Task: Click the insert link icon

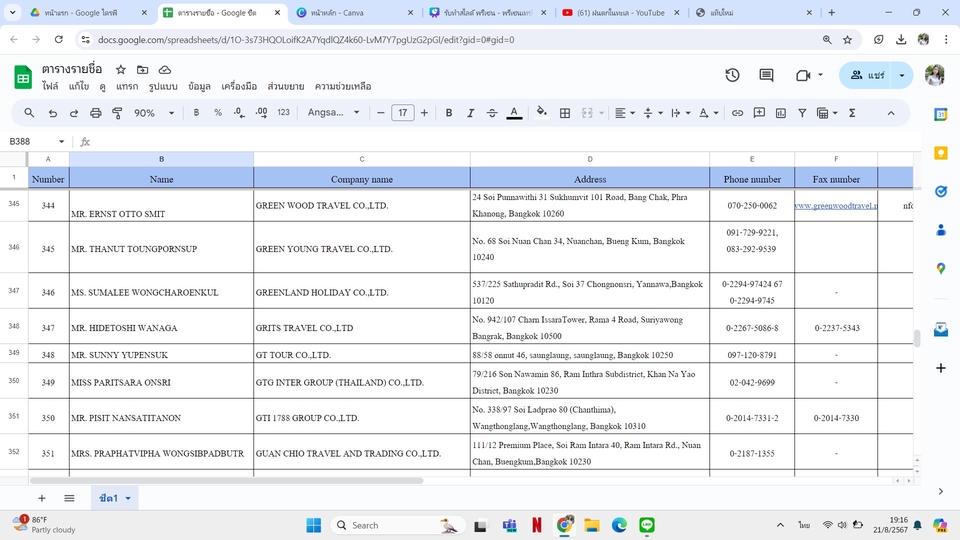Action: click(737, 113)
